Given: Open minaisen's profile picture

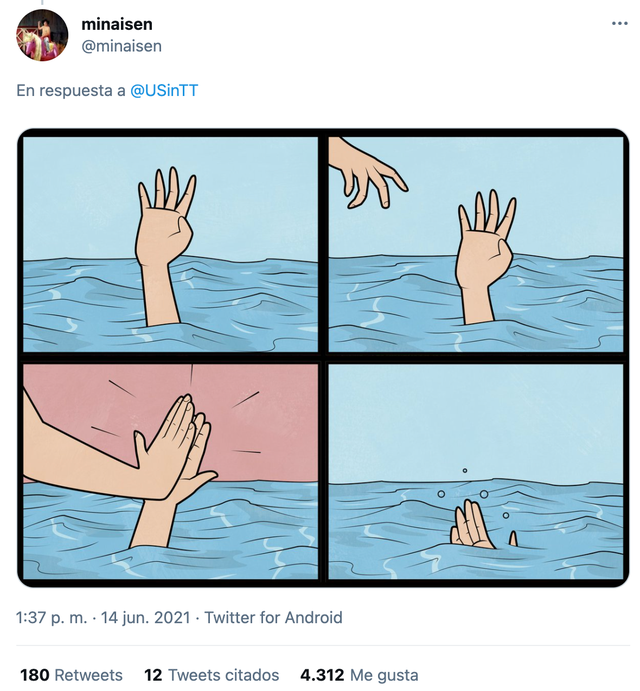Looking at the screenshot, I should pyautogui.click(x=42, y=35).
